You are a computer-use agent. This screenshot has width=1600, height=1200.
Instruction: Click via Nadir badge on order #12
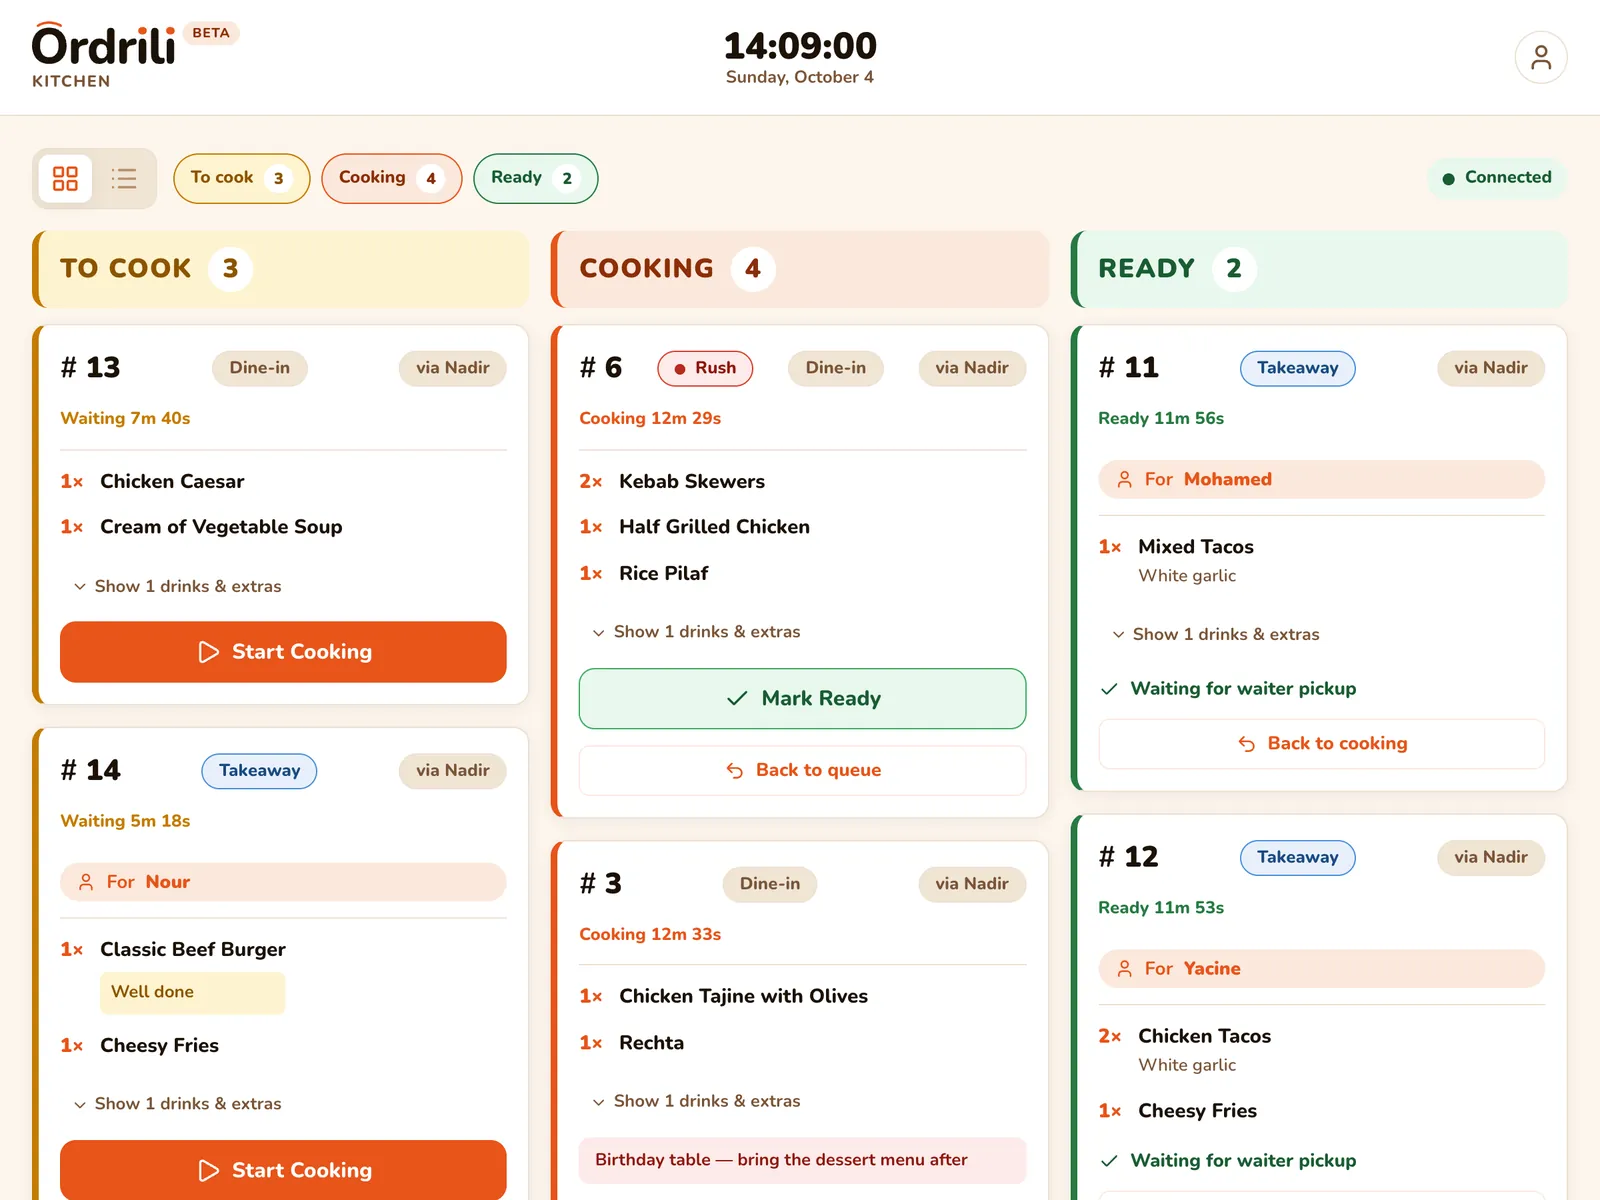(1491, 857)
